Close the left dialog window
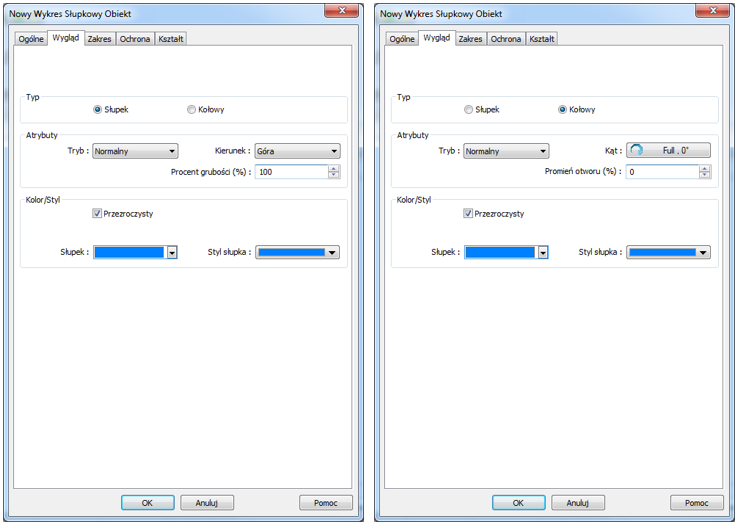The image size is (737, 522). coord(342,10)
